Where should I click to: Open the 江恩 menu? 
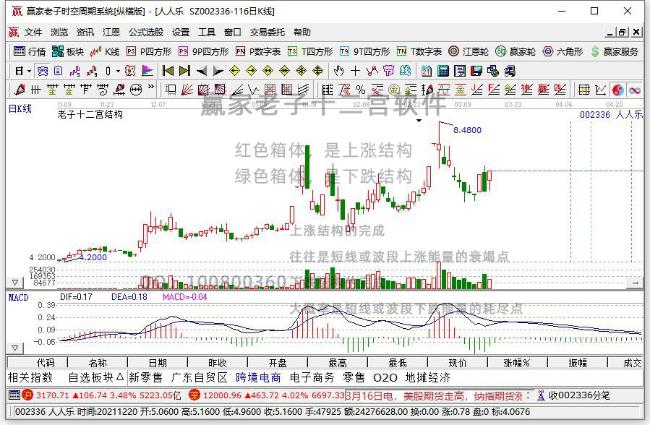111,32
